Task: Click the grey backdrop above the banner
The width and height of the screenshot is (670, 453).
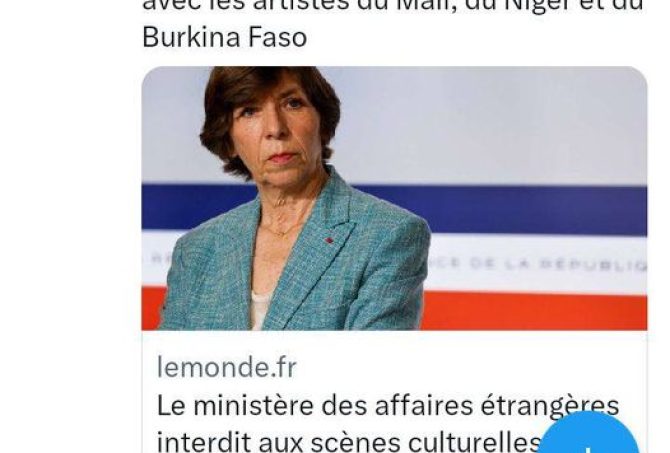Action: (491, 128)
